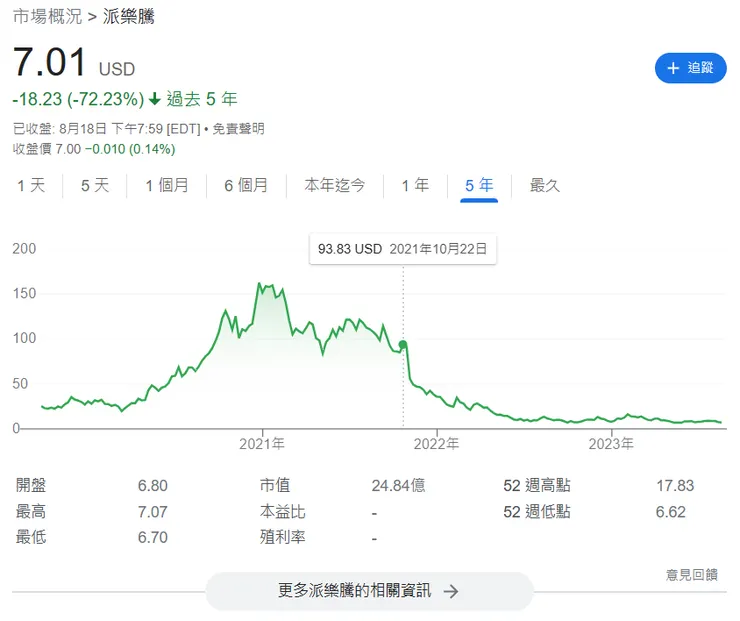The height and width of the screenshot is (621, 740).
Task: Click the 開盤 value 6.80
Action: point(152,486)
